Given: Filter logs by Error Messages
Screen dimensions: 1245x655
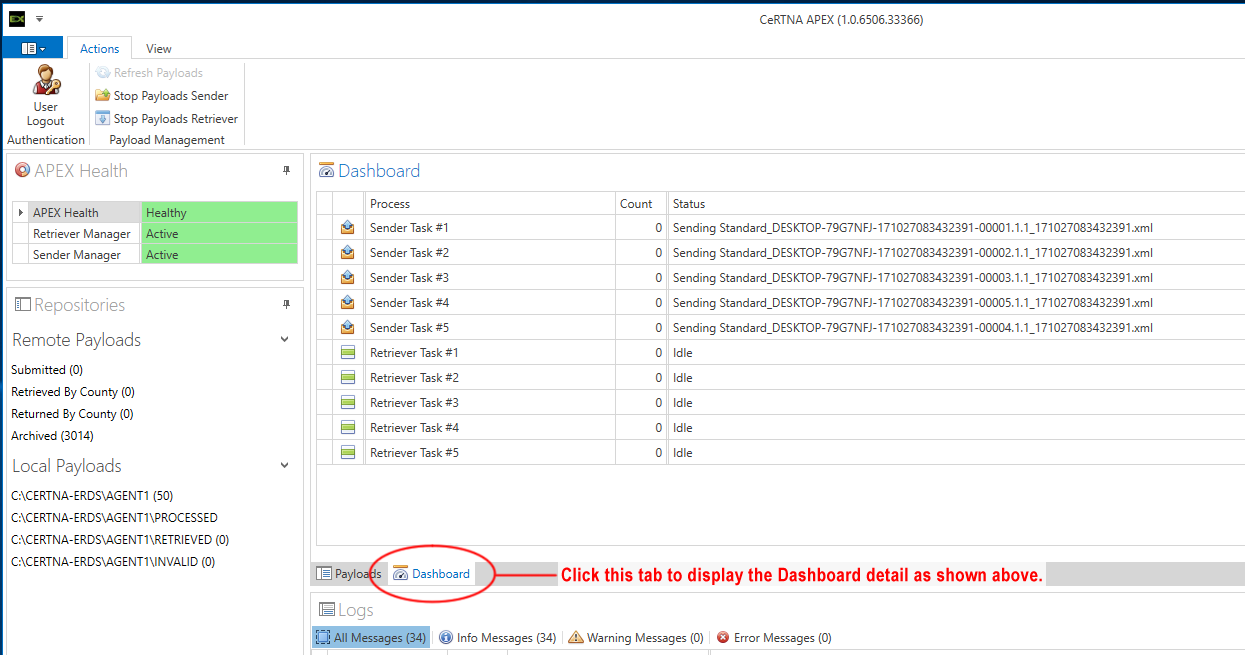Looking at the screenshot, I should pos(774,638).
